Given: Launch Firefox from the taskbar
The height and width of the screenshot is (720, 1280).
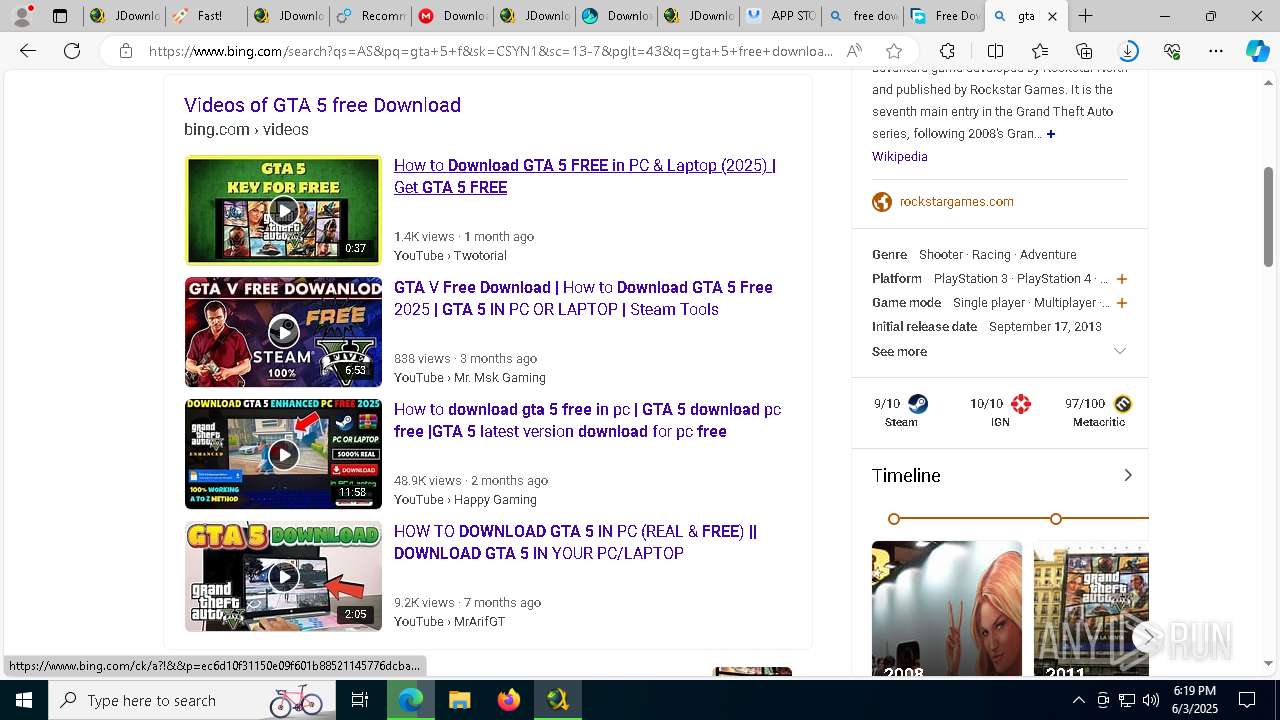Looking at the screenshot, I should (509, 700).
